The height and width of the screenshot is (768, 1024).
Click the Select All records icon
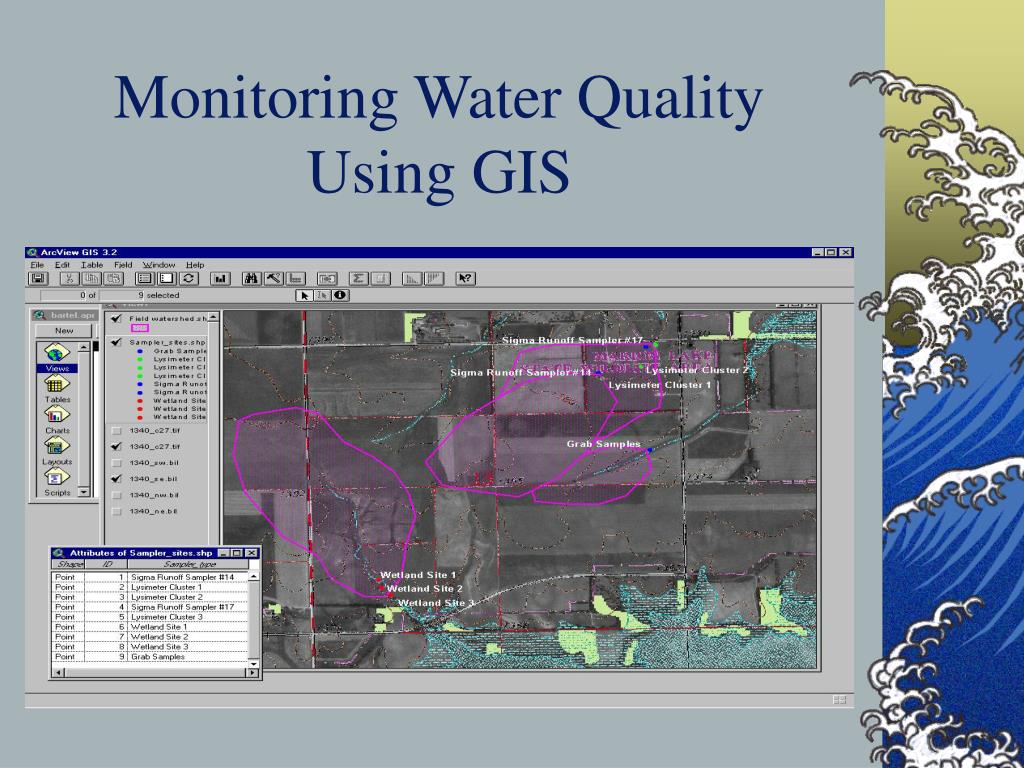pyautogui.click(x=145, y=279)
